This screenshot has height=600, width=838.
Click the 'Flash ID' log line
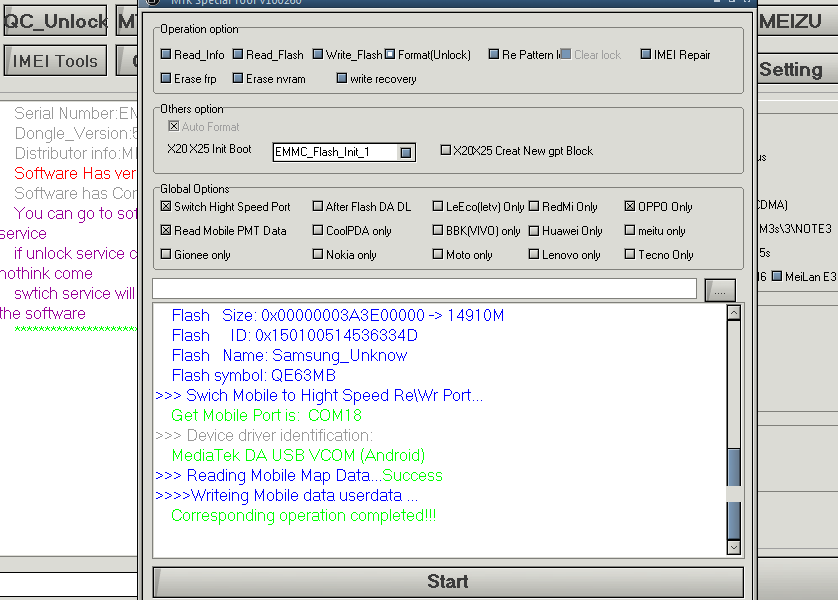[x=294, y=335]
